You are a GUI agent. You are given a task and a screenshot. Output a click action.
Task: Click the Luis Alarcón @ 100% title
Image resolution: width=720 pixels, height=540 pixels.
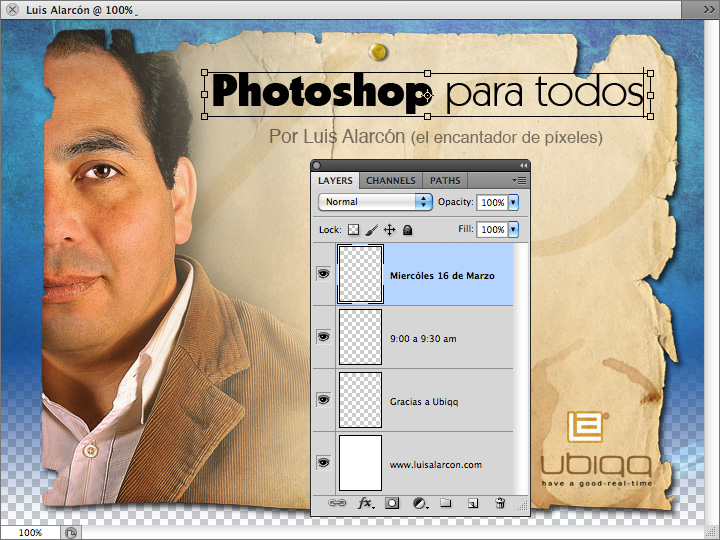pyautogui.click(x=79, y=10)
